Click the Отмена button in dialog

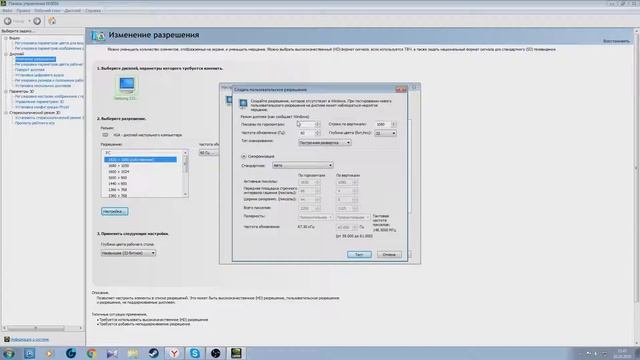389,254
